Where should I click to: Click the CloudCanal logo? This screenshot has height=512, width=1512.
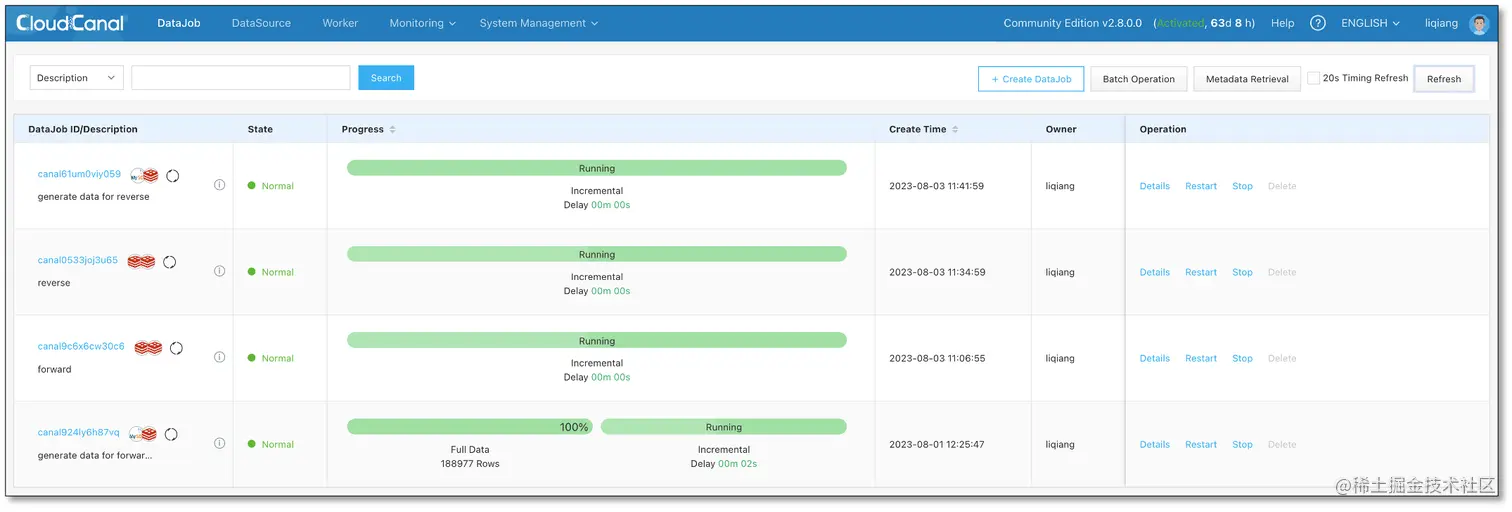click(70, 23)
